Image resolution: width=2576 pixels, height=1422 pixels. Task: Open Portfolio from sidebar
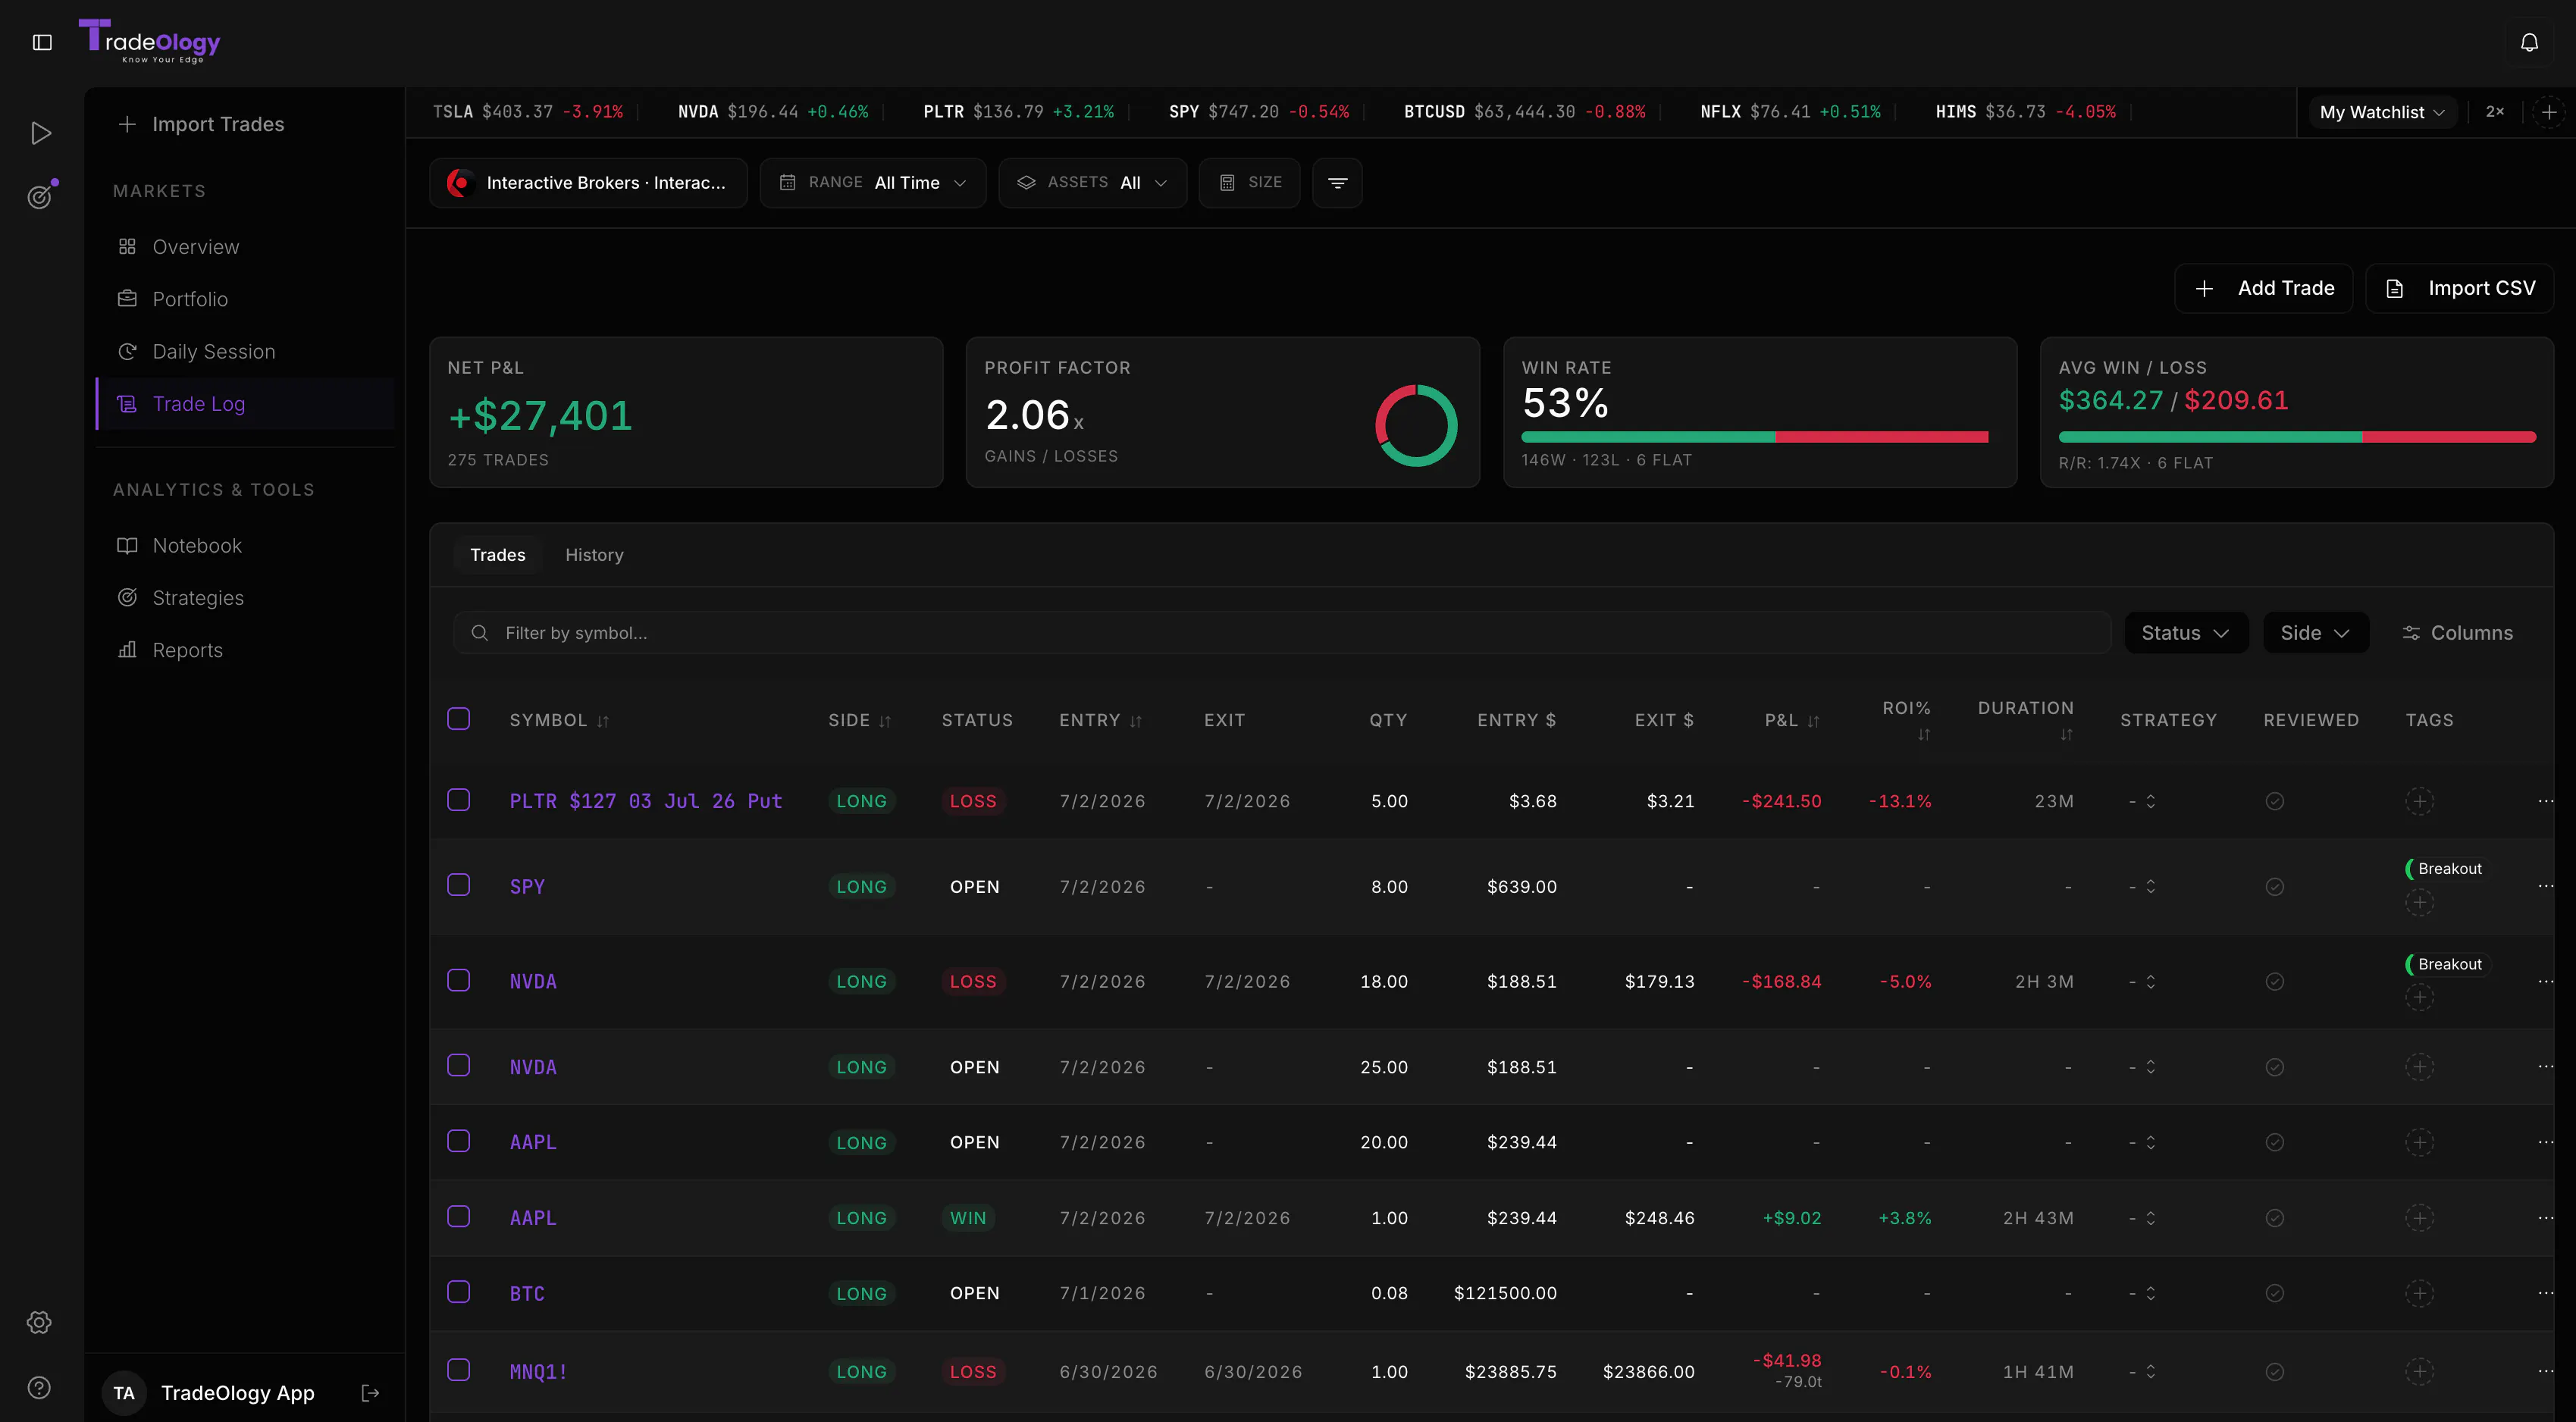click(x=246, y=299)
